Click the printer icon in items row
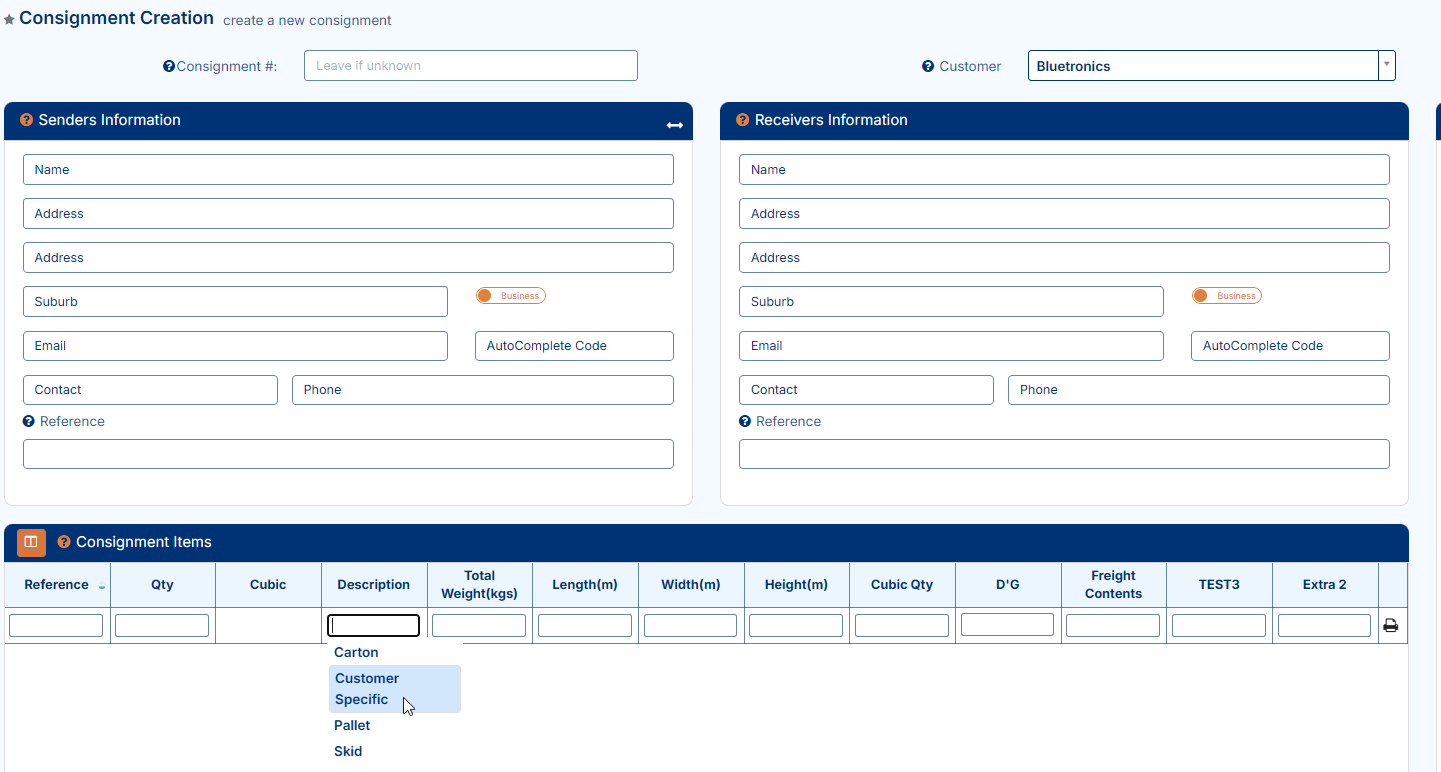 tap(1390, 626)
